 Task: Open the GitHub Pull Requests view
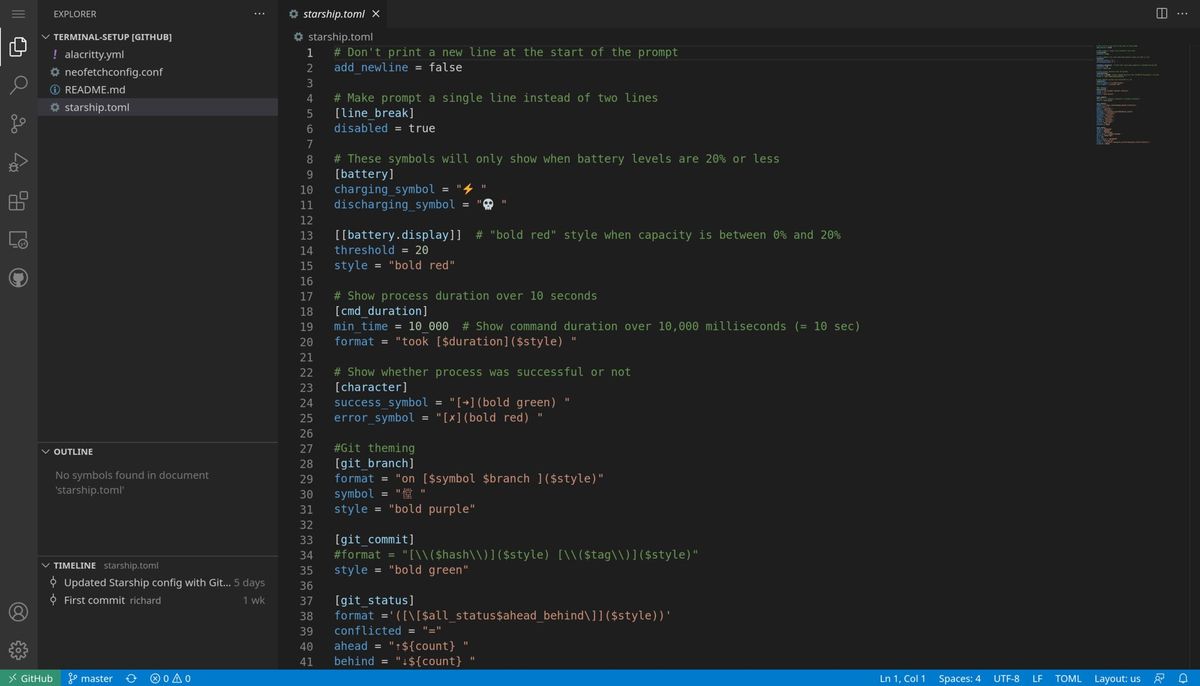tap(17, 278)
